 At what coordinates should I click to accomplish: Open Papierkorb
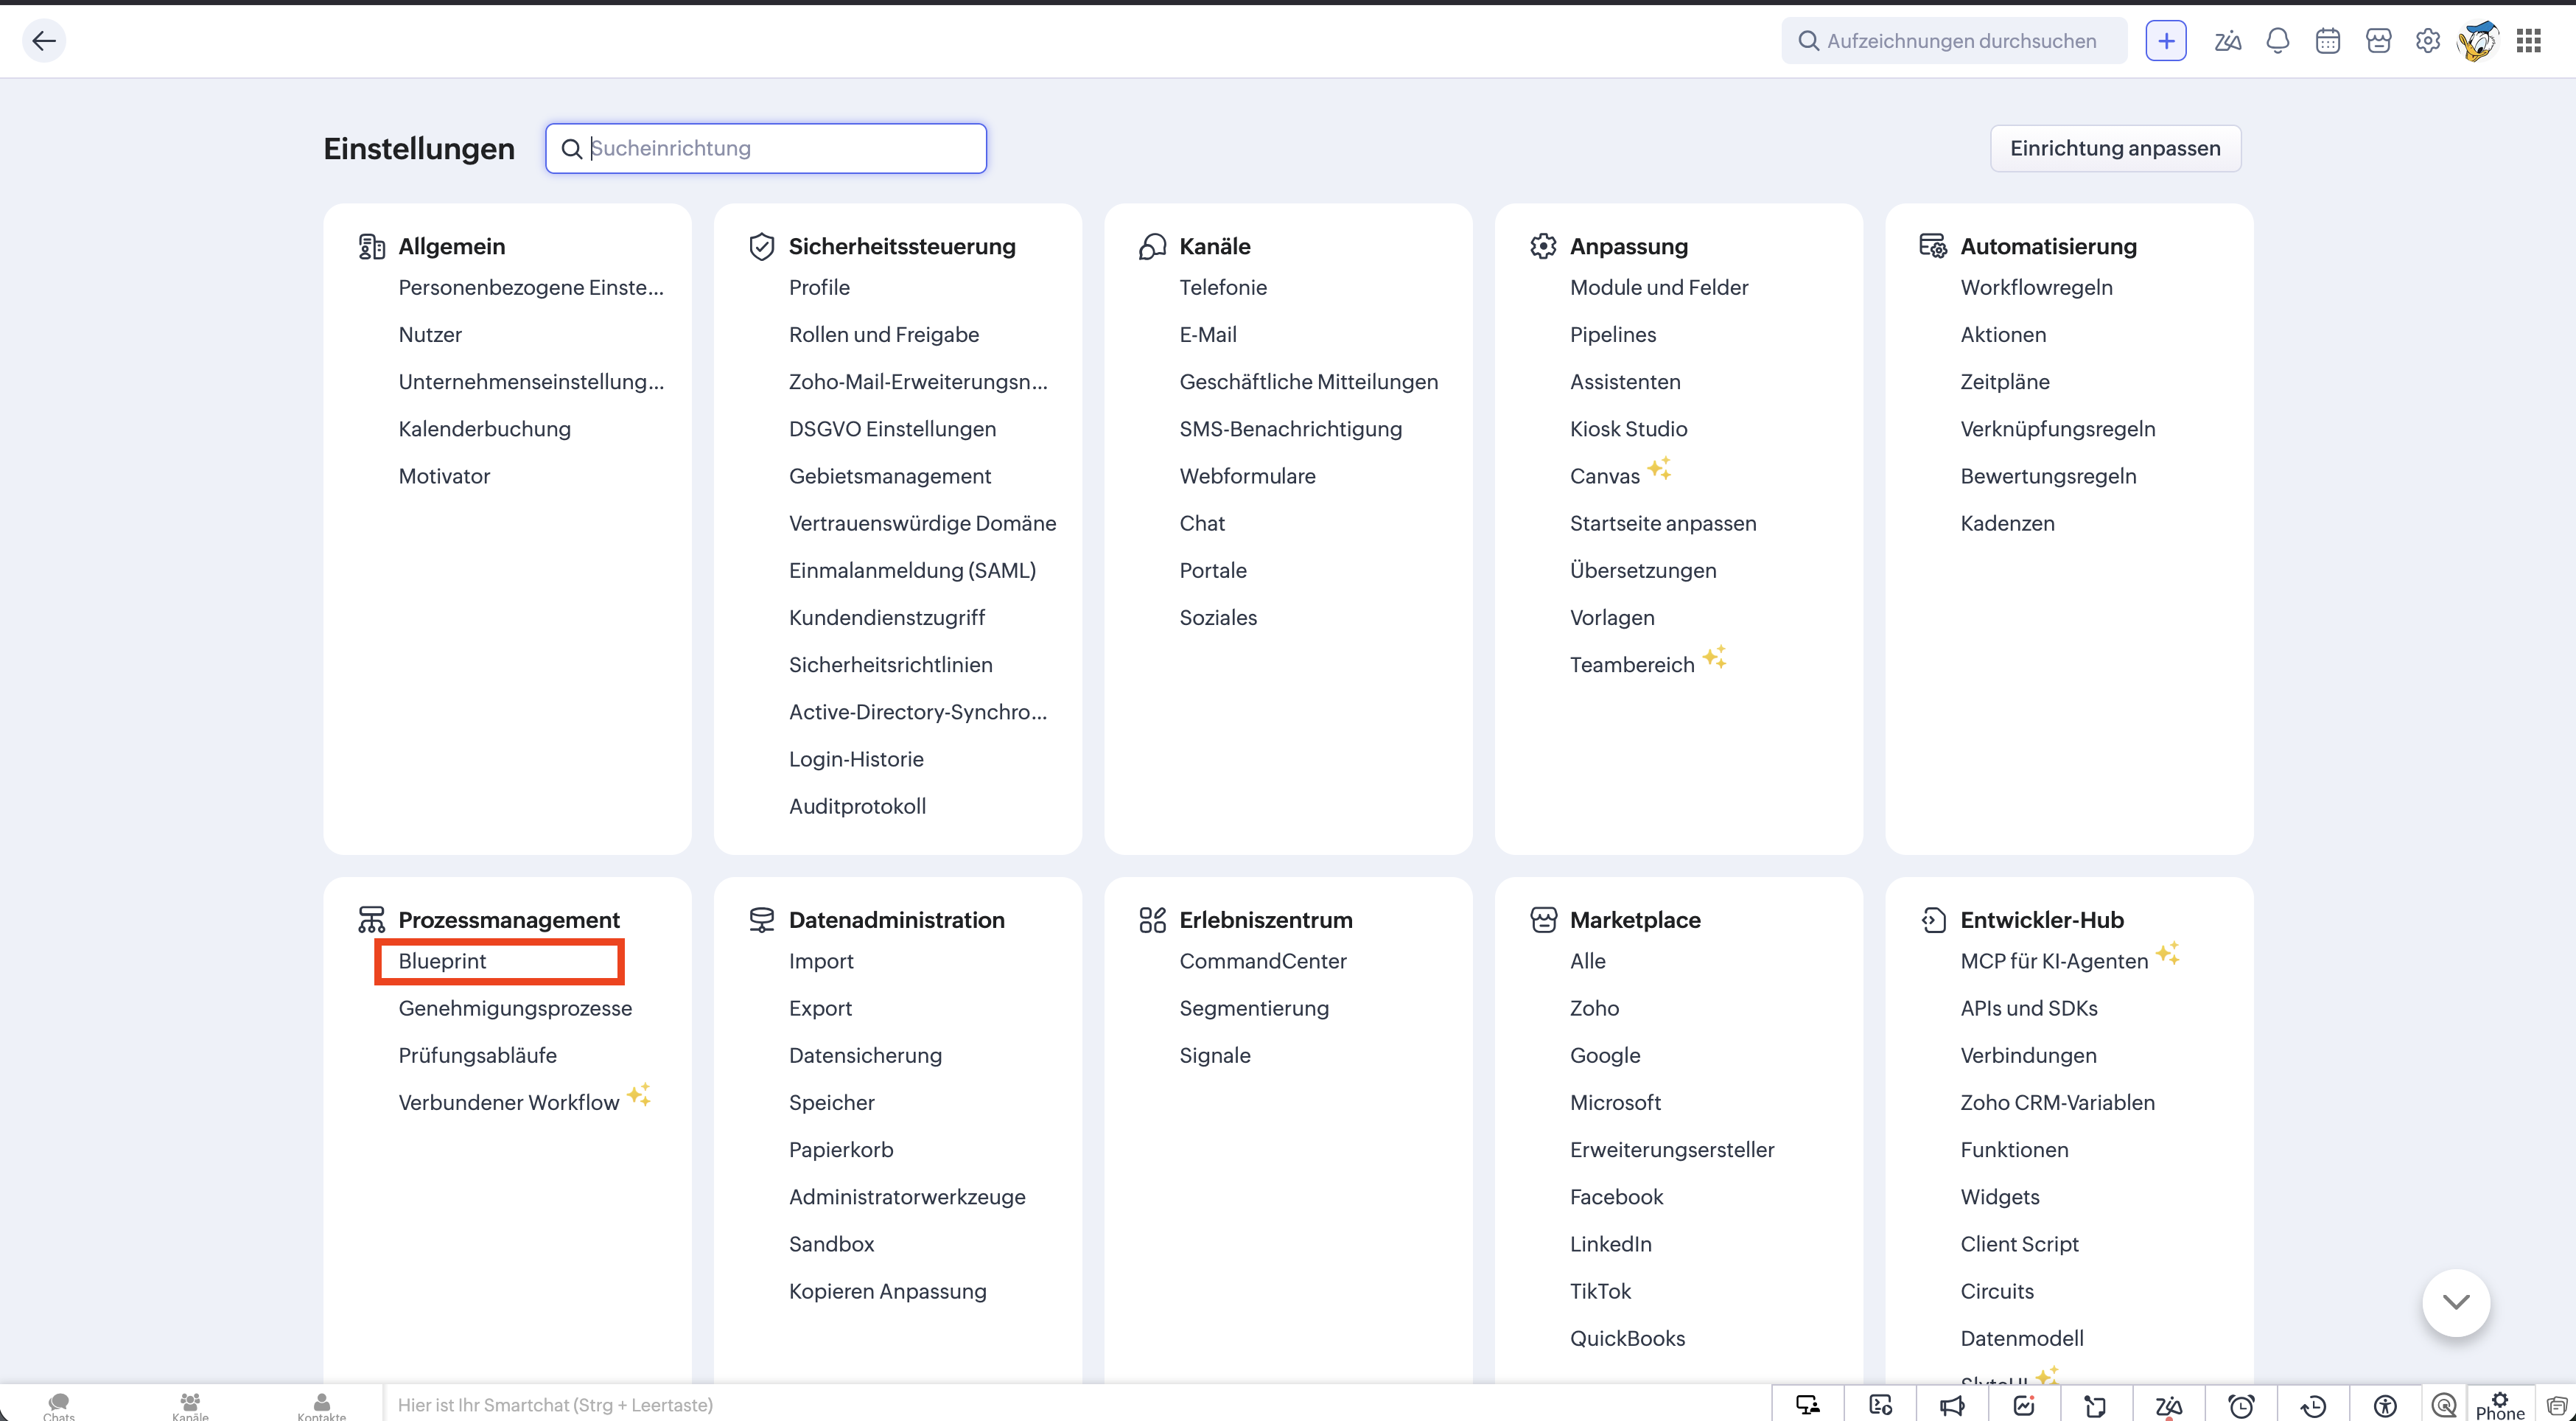click(x=841, y=1150)
